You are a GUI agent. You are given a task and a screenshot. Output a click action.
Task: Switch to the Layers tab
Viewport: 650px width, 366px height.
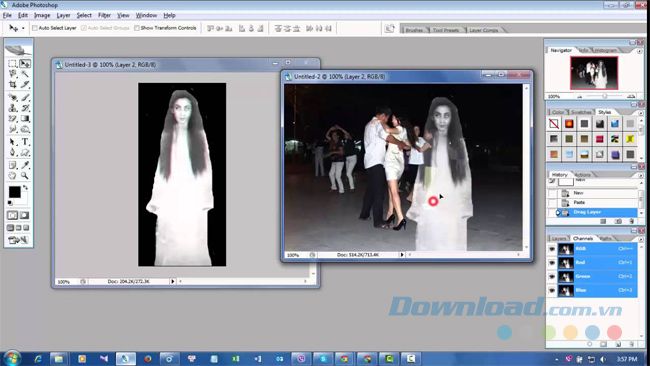(558, 239)
